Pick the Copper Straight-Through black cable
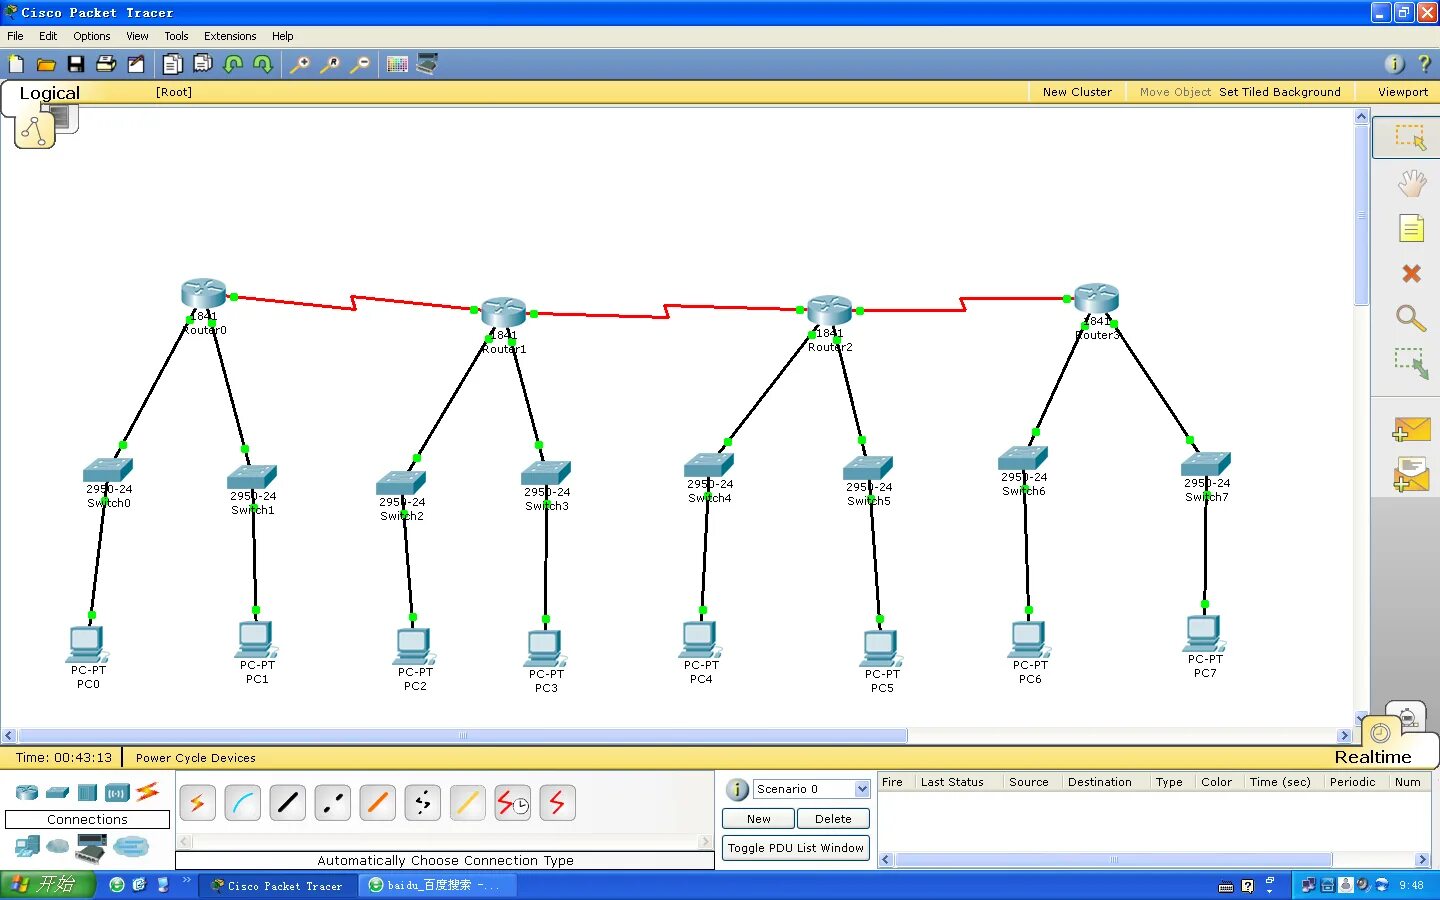Image resolution: width=1440 pixels, height=900 pixels. pos(287,803)
